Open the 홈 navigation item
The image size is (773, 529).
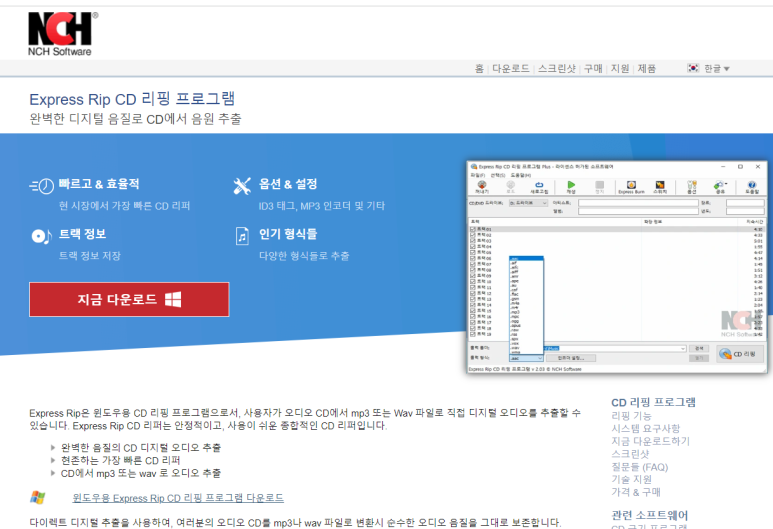479,69
